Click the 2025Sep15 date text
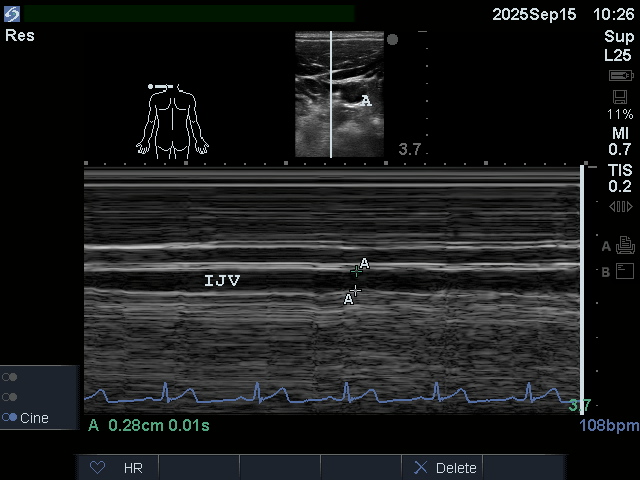The image size is (640, 480). pos(534,15)
